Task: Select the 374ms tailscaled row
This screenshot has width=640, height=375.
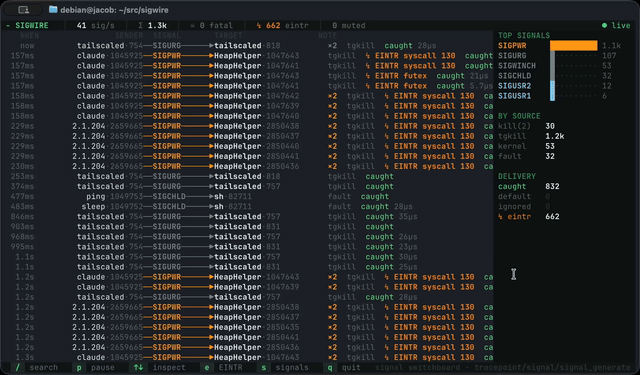Action: pos(247,186)
